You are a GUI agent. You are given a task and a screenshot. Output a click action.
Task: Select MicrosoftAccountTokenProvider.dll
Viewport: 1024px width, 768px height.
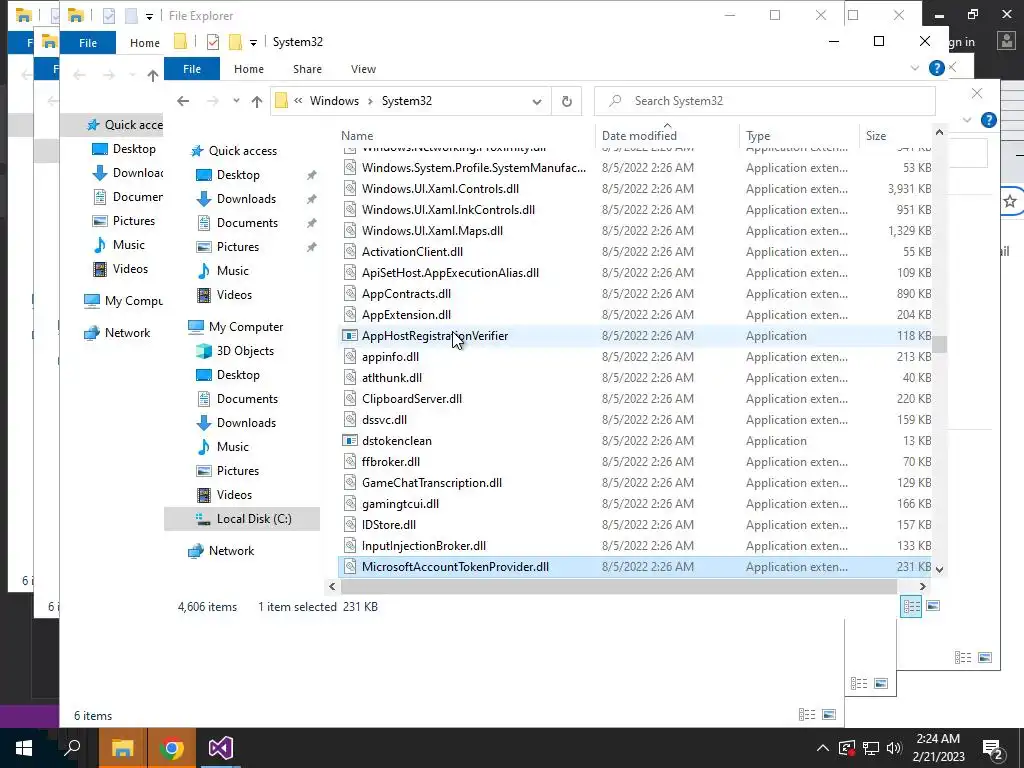click(x=455, y=567)
